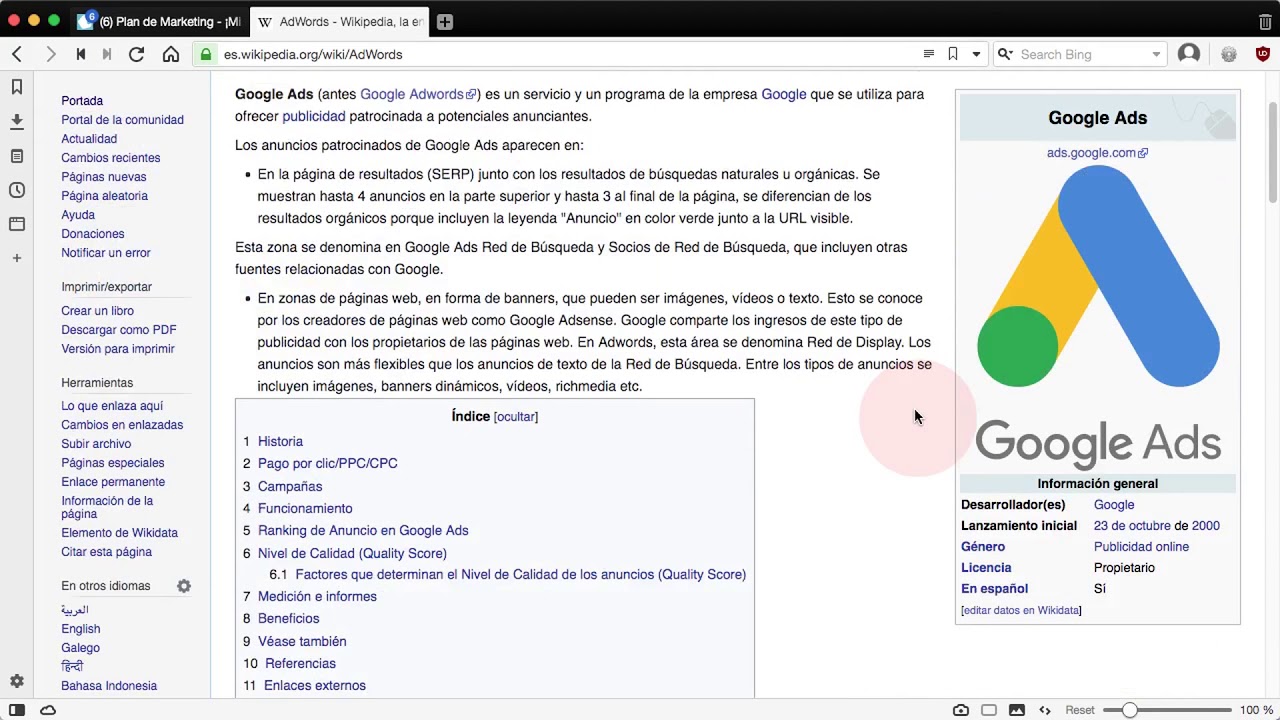This screenshot has height=720, width=1280.
Task: Open the Bookmarks panel in sidebar
Action: point(17,87)
